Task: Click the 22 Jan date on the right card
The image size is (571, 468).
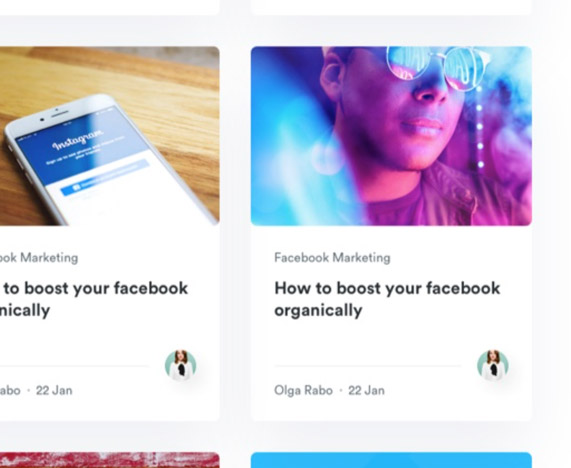Action: click(x=366, y=390)
